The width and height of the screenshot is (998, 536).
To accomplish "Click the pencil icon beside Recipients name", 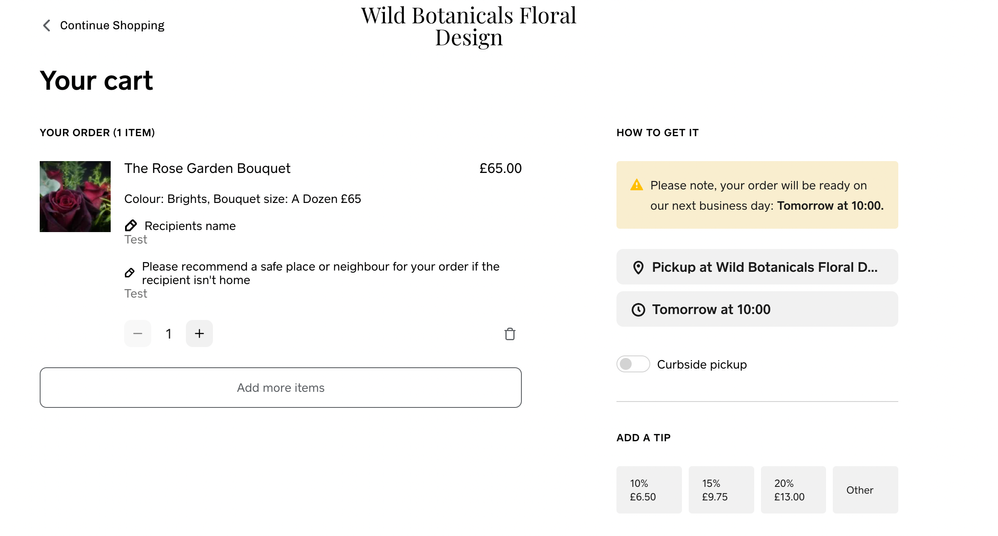I will pos(131,226).
